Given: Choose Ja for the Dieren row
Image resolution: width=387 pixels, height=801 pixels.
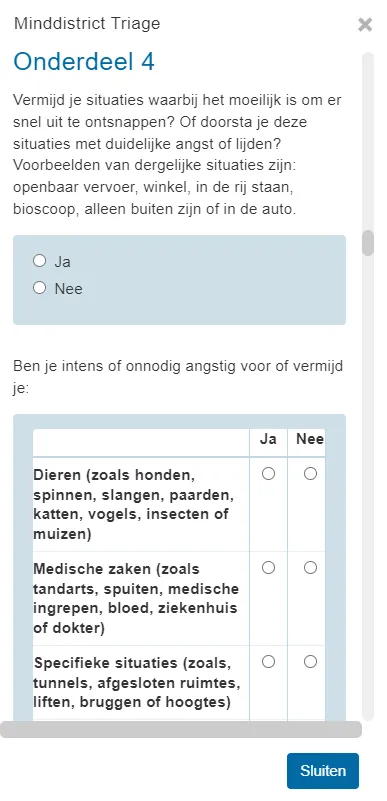Looking at the screenshot, I should click(x=269, y=474).
